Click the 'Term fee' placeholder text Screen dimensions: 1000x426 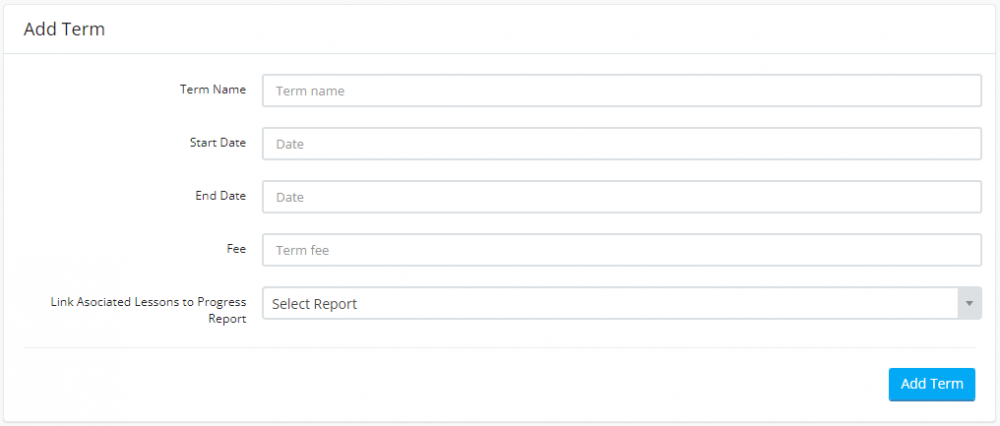click(302, 250)
